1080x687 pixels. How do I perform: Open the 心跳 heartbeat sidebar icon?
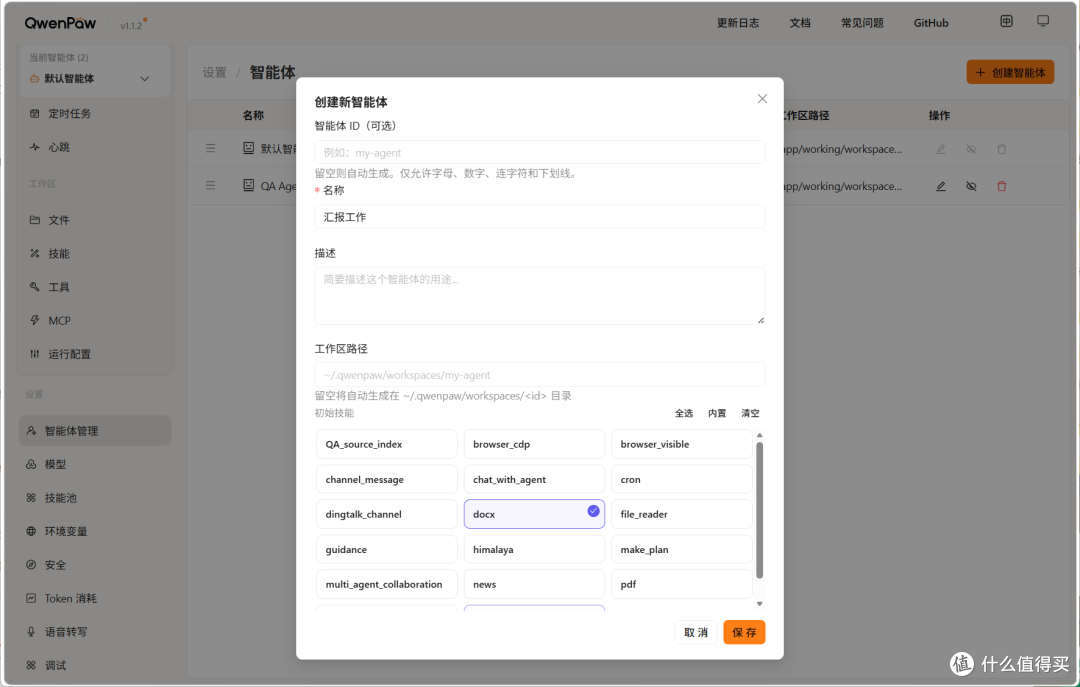[x=34, y=147]
